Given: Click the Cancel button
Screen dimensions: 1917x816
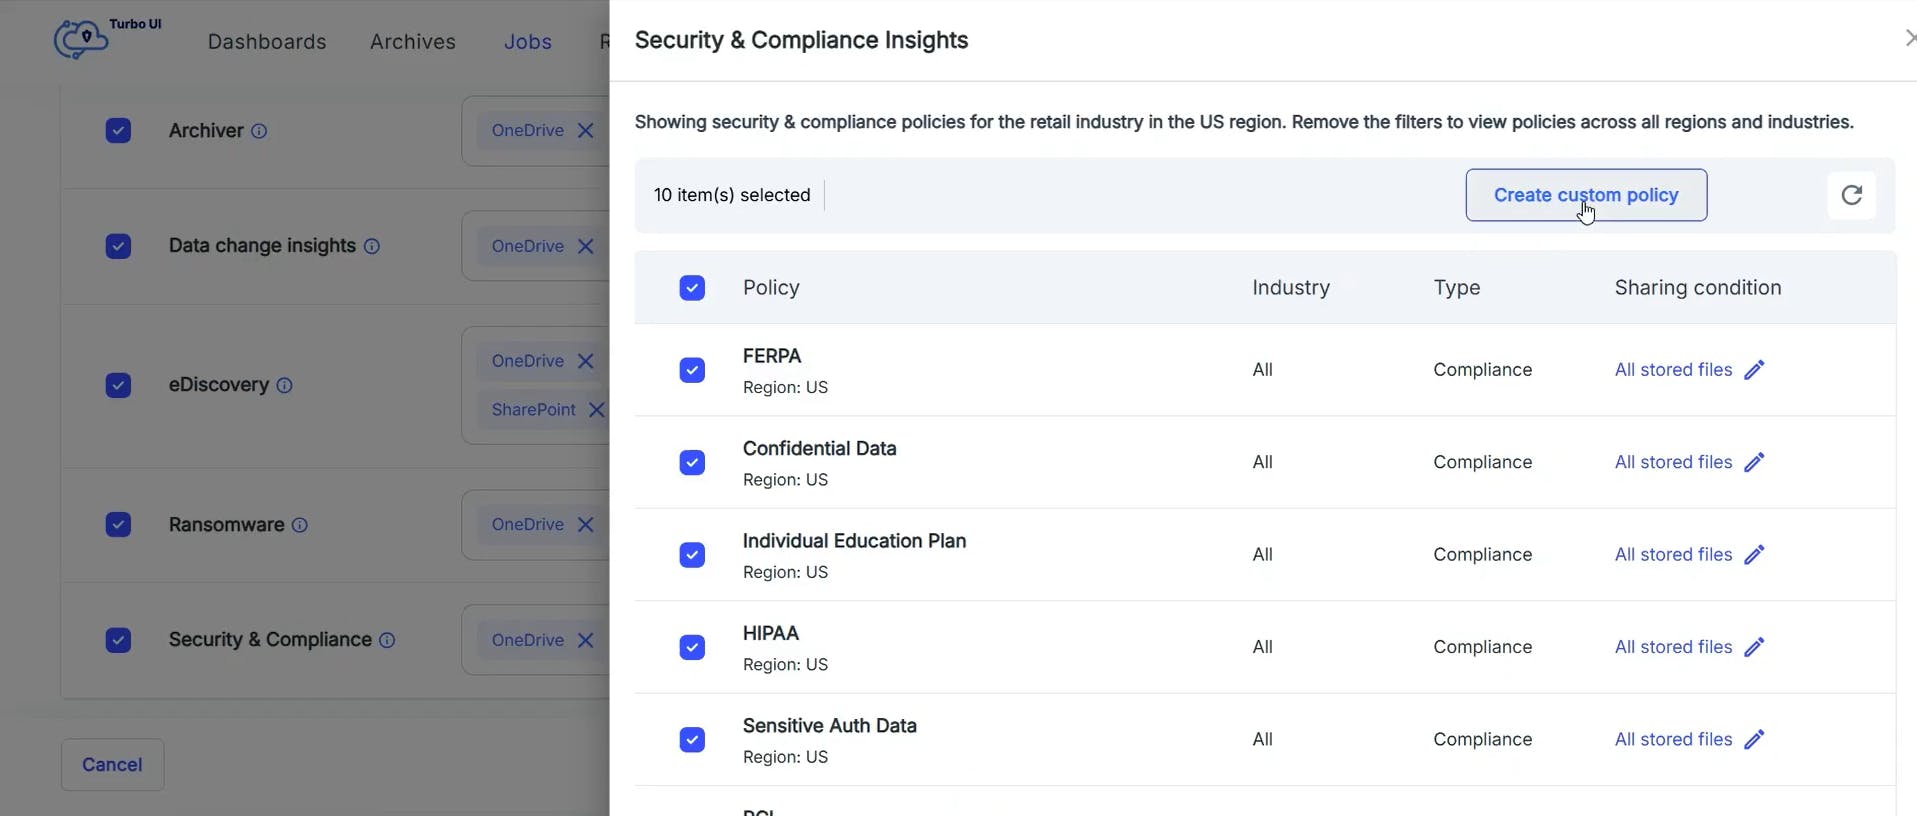Looking at the screenshot, I should click(x=112, y=765).
